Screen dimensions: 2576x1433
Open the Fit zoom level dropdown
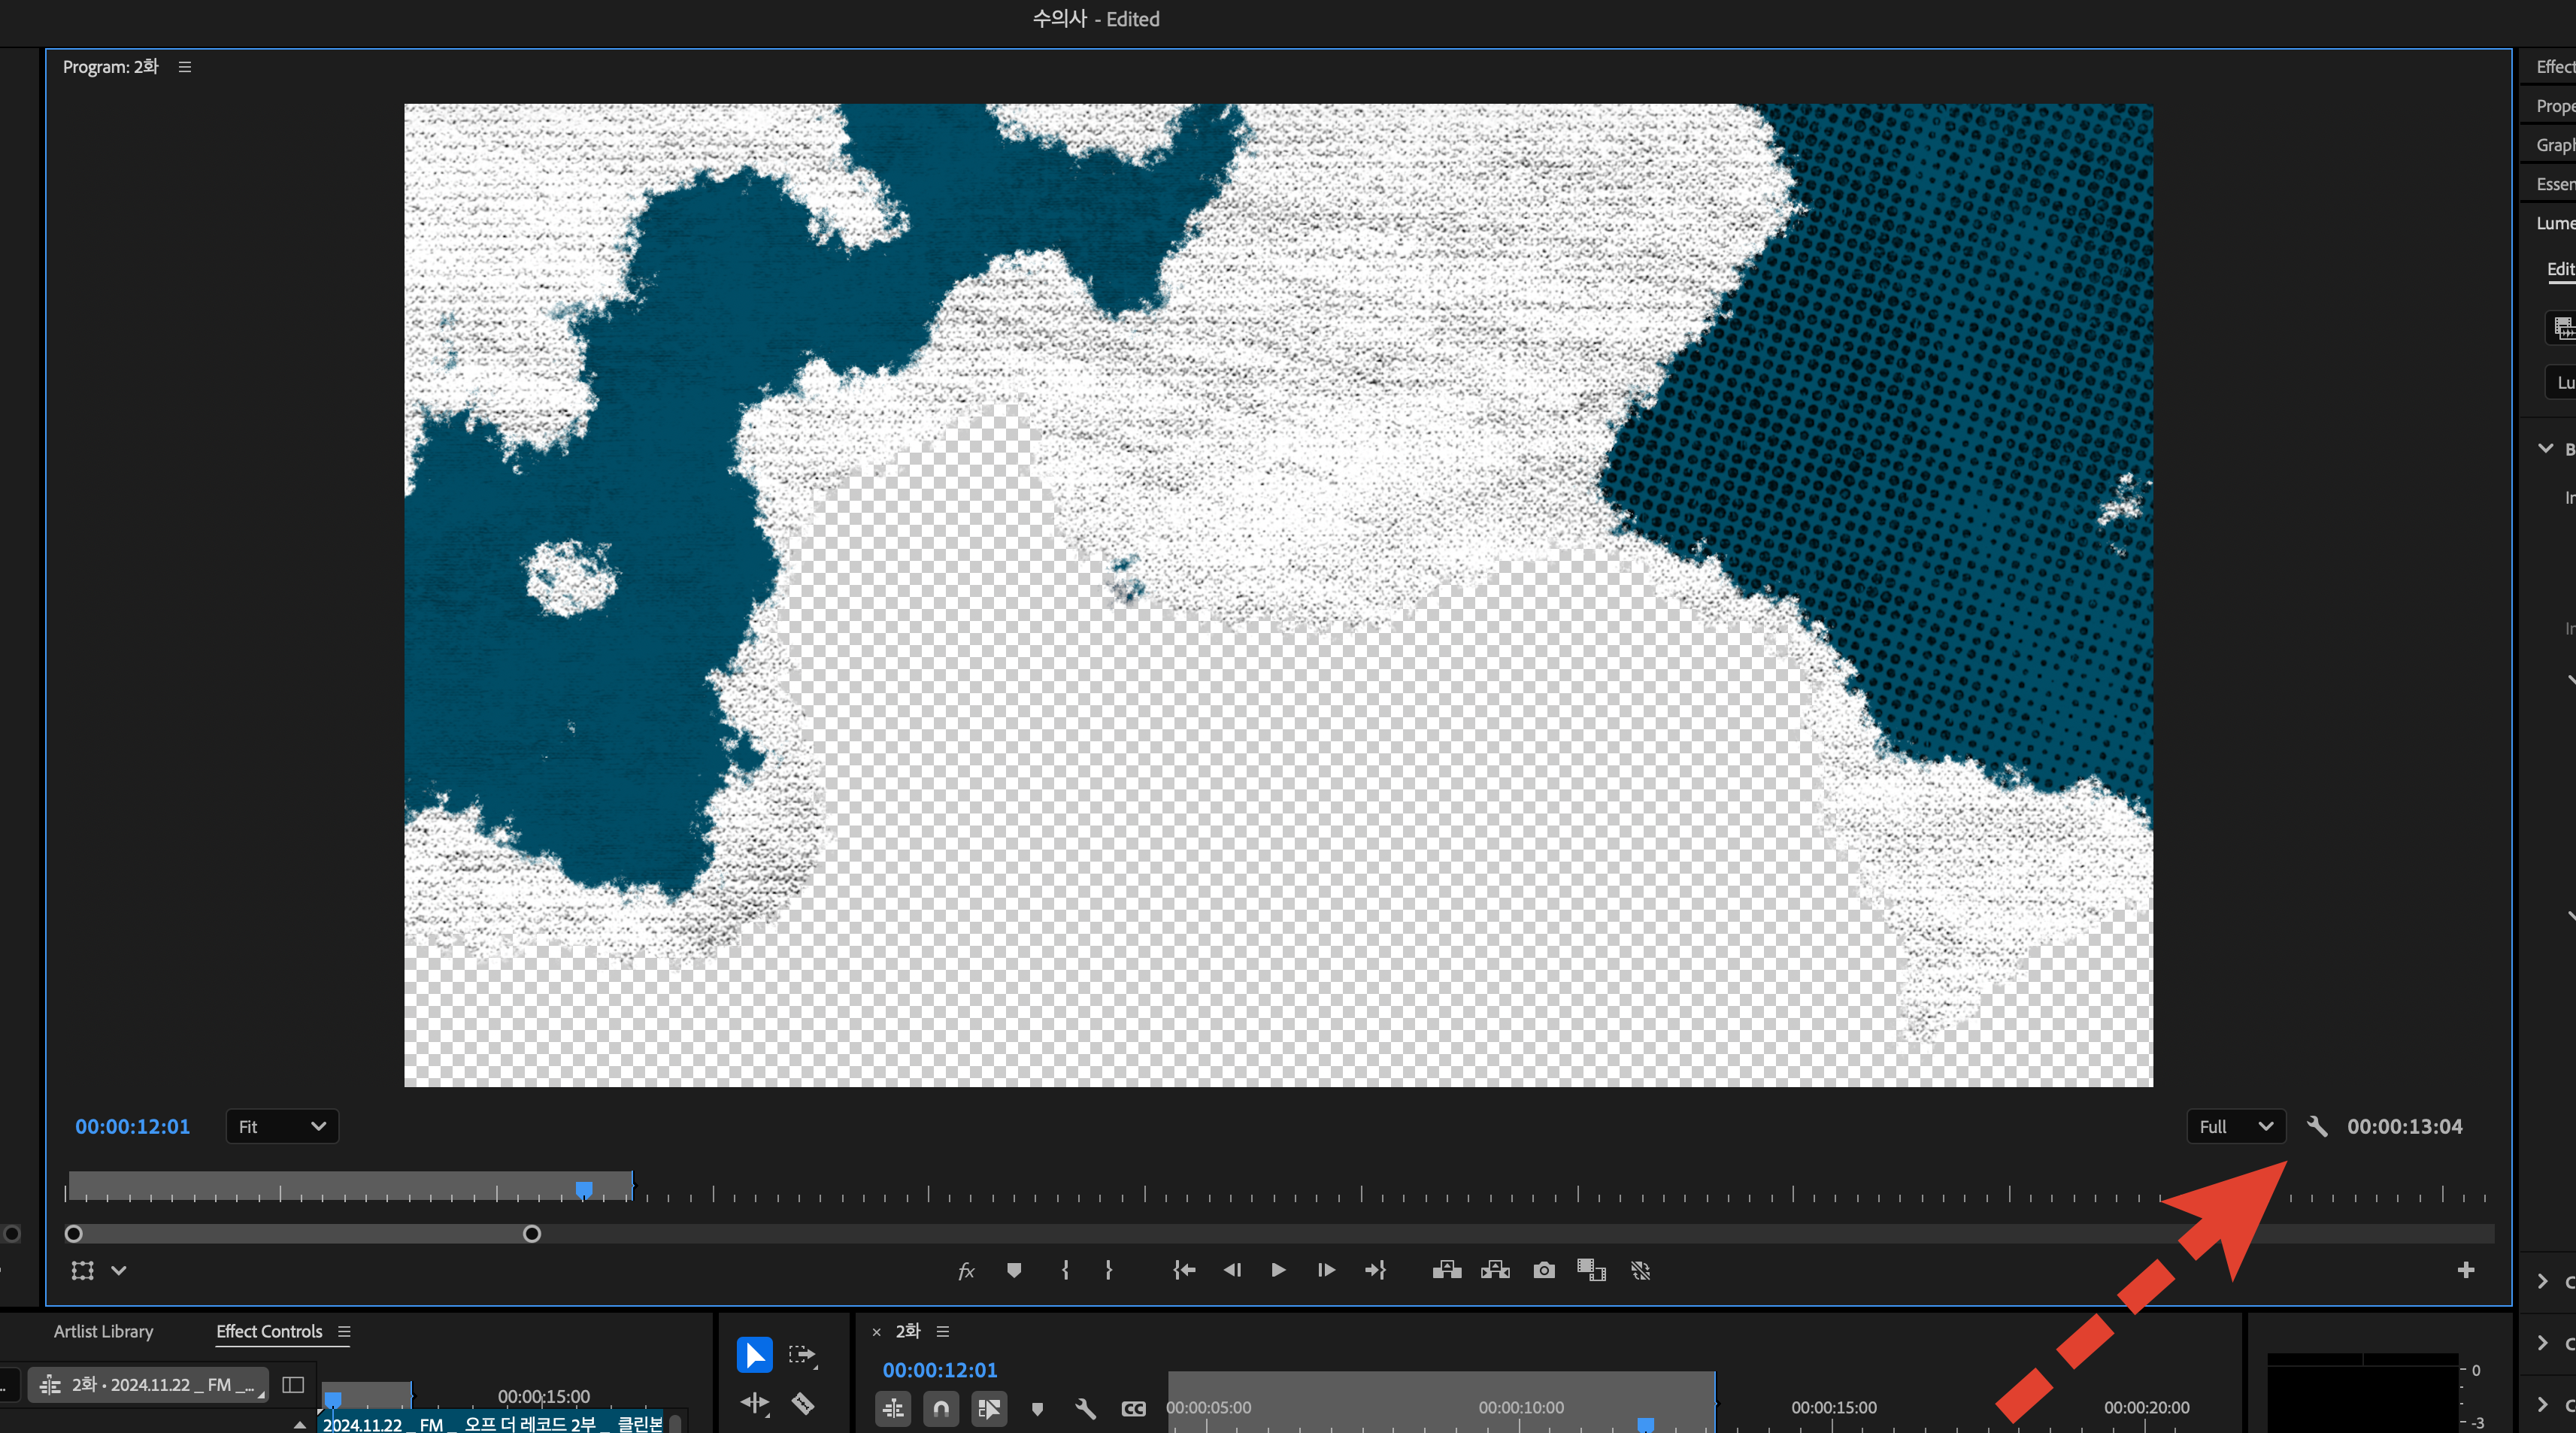coord(282,1126)
